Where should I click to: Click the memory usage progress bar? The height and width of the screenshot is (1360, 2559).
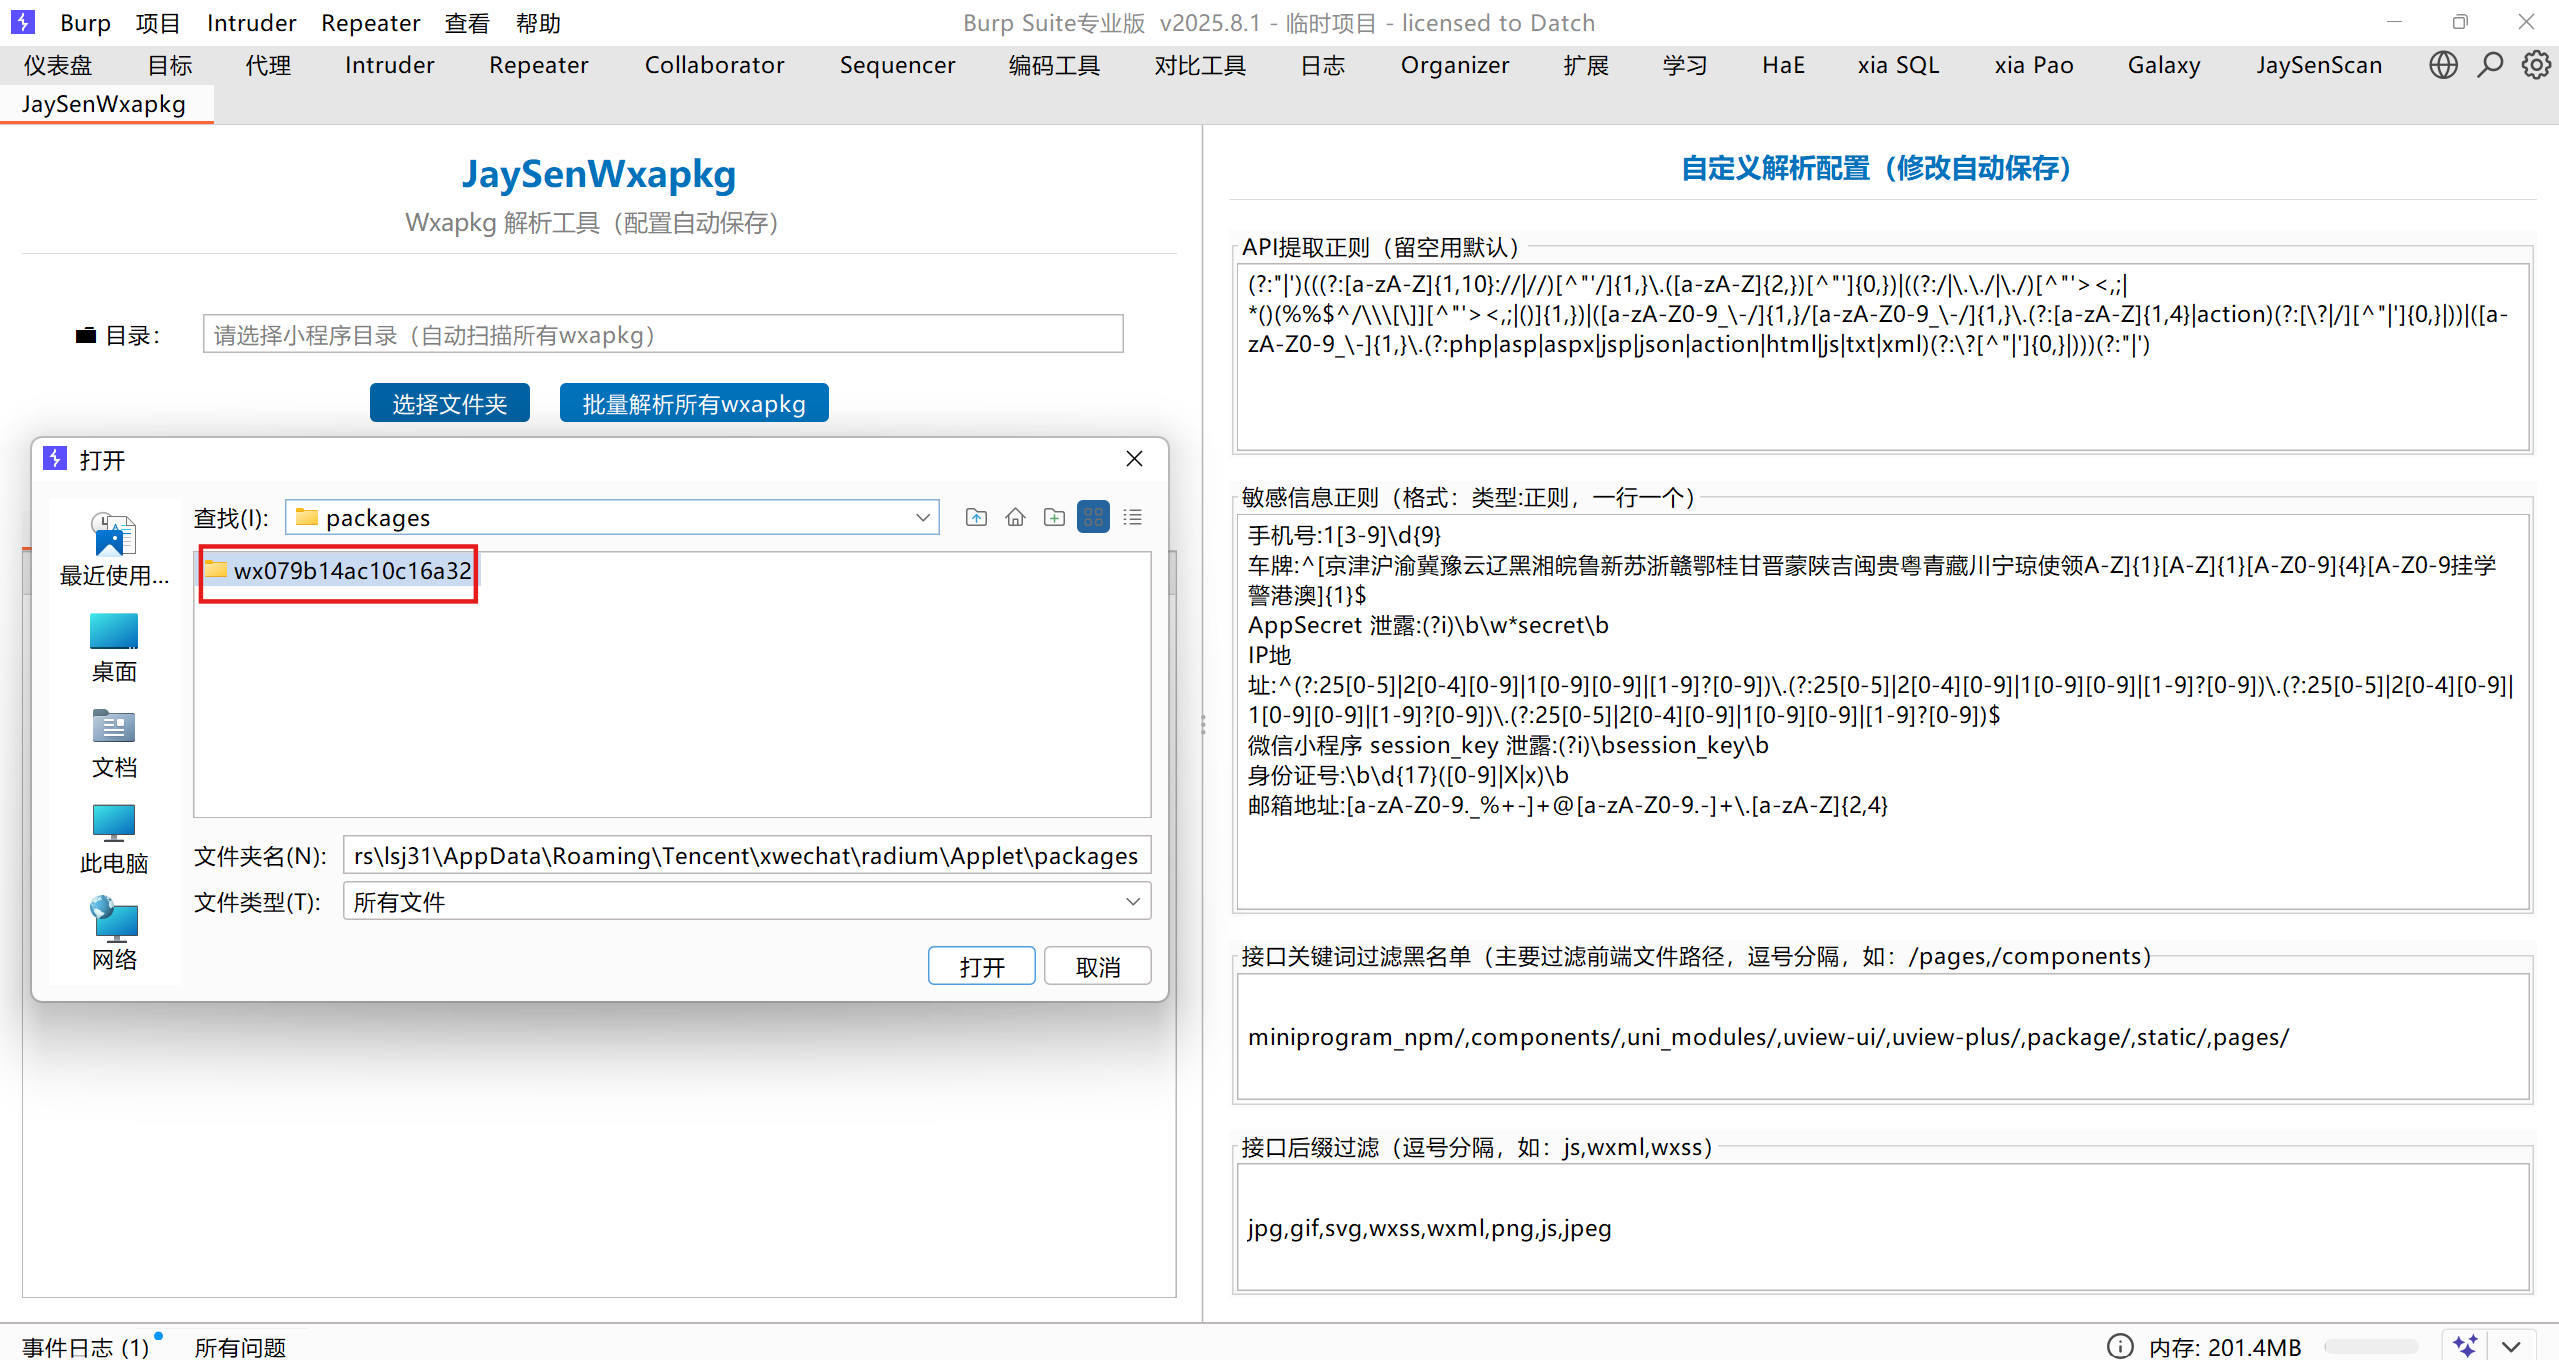coord(2370,1346)
